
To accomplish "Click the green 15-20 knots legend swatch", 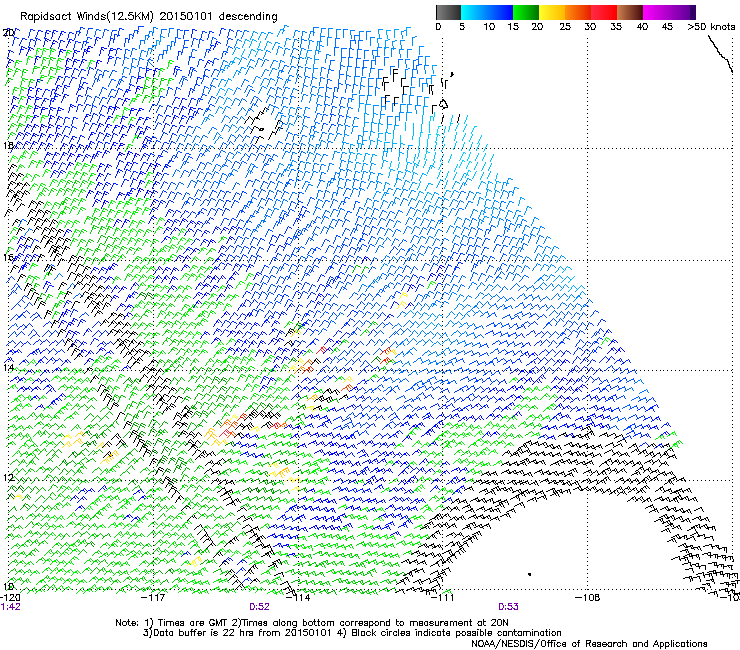I will 526,12.
